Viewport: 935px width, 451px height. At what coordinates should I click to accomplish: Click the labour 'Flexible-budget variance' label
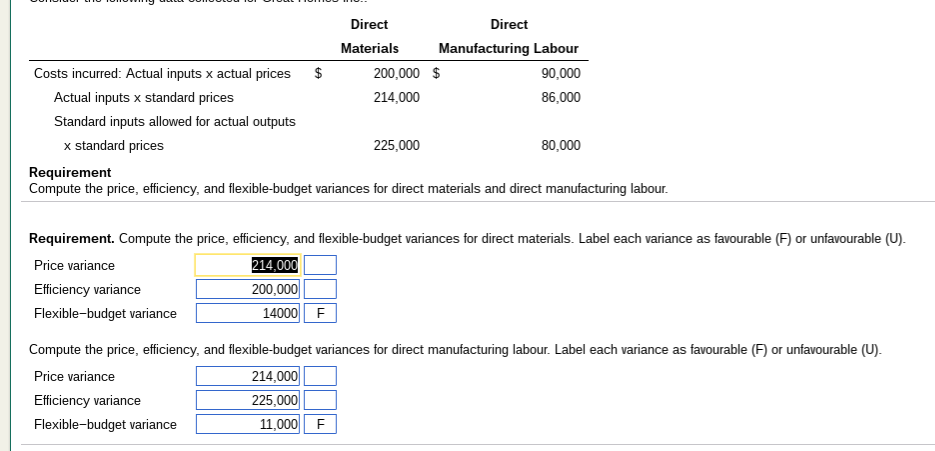tap(105, 424)
